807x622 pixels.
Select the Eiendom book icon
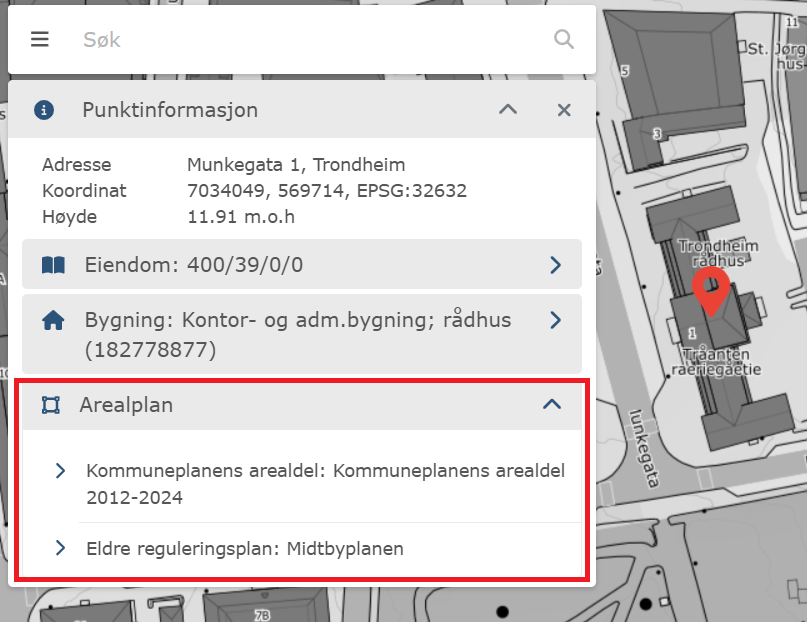[54, 264]
